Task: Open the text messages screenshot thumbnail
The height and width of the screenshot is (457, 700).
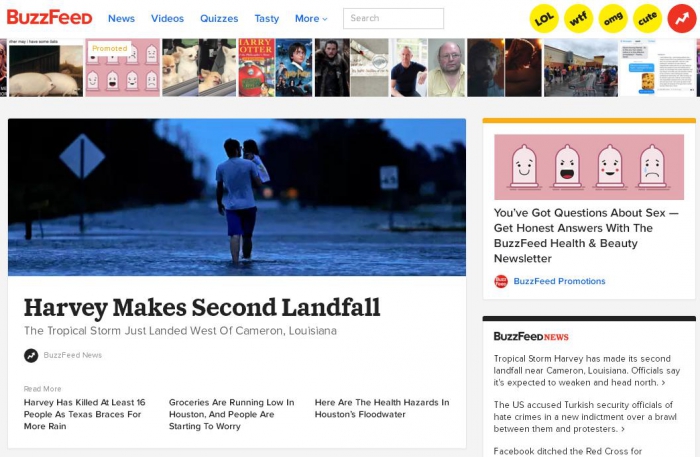Action: tap(657, 67)
